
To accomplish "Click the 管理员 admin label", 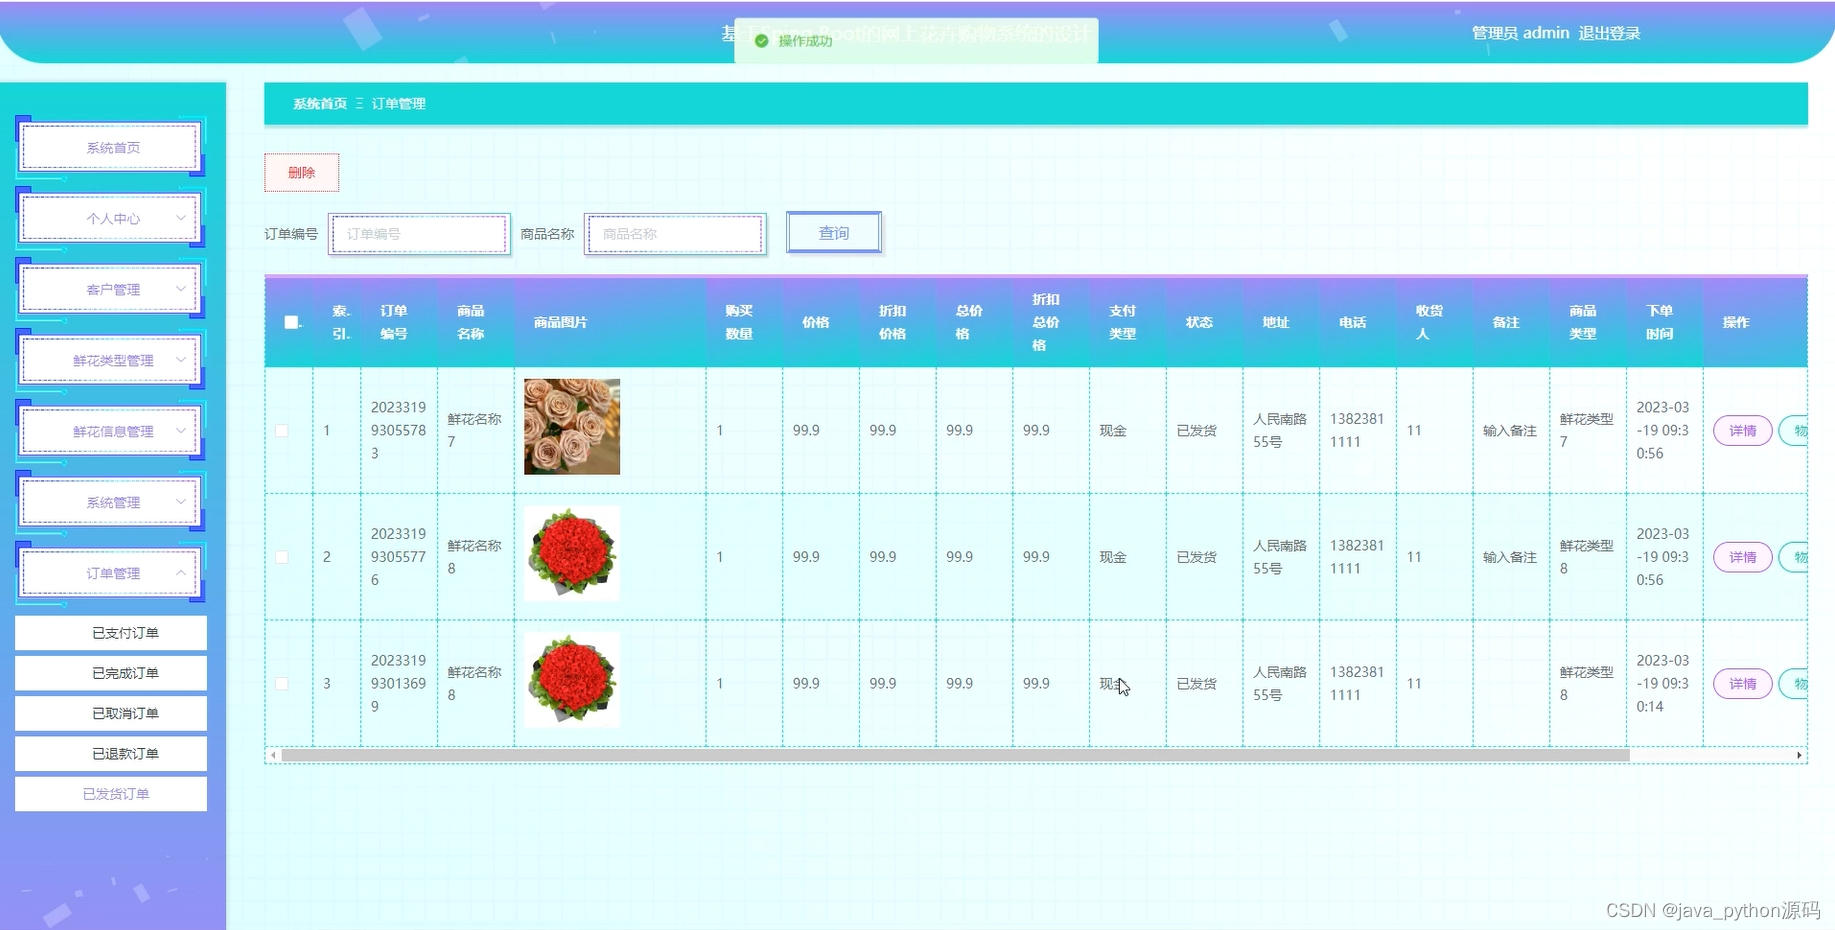I will [1520, 33].
